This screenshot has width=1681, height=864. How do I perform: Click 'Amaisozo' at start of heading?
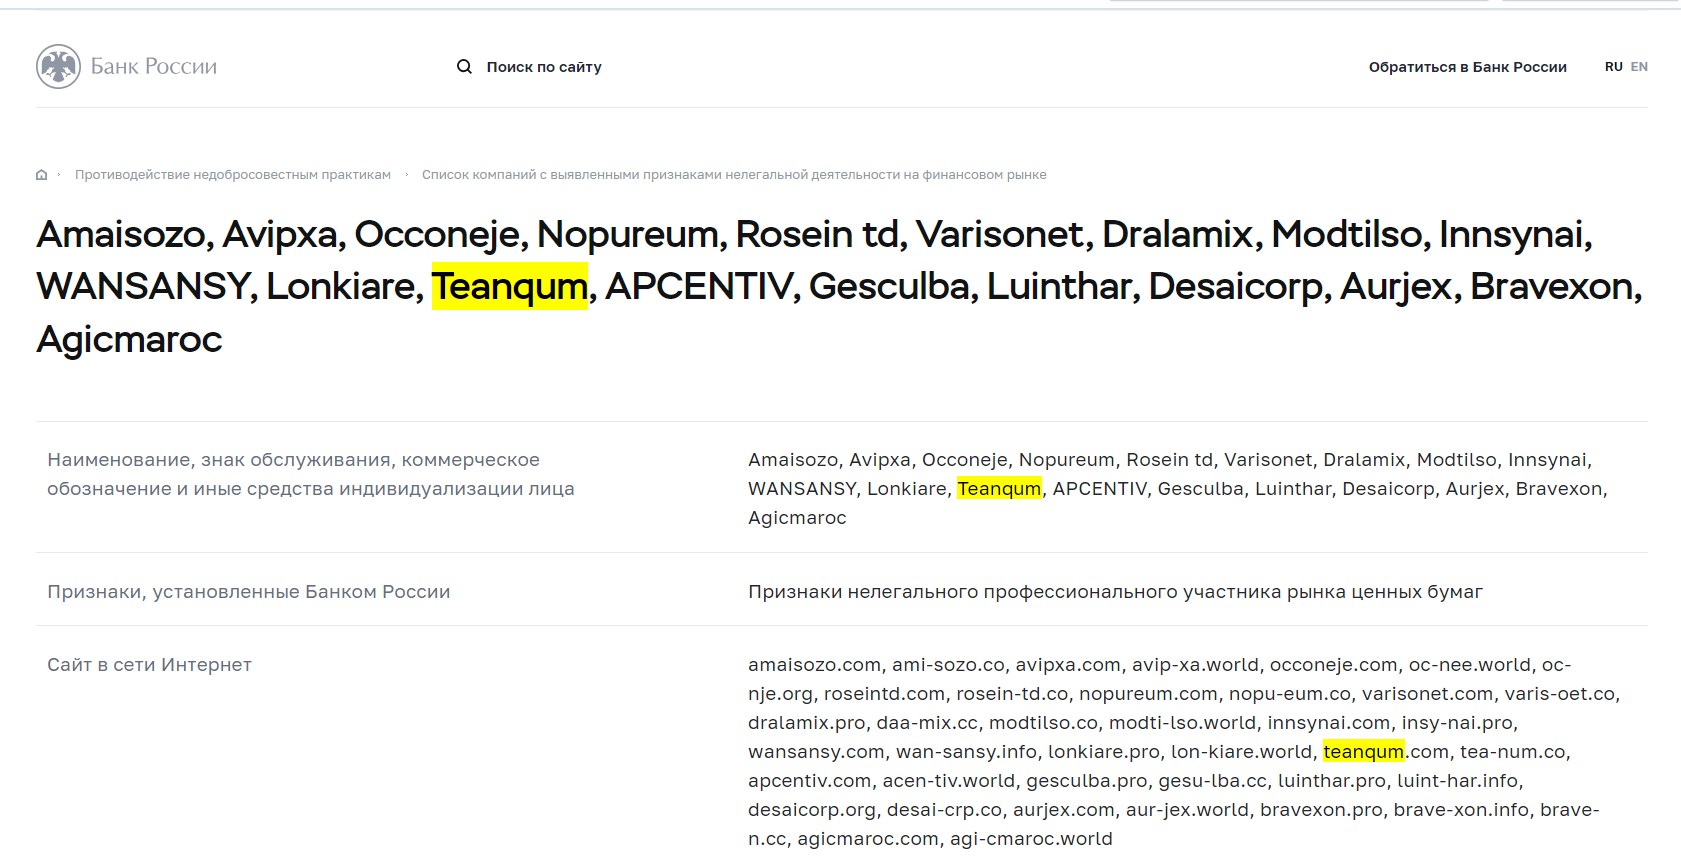[121, 234]
